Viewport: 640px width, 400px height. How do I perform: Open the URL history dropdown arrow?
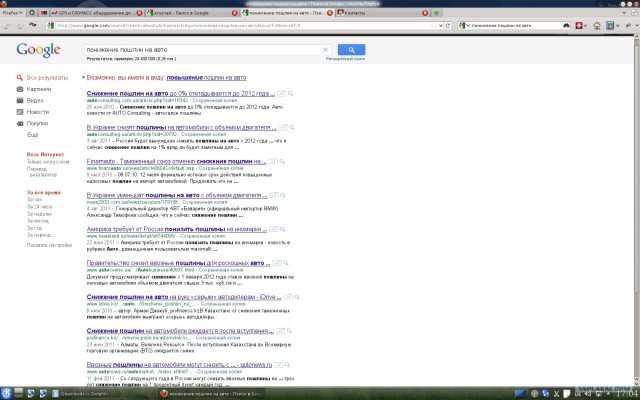441,26
